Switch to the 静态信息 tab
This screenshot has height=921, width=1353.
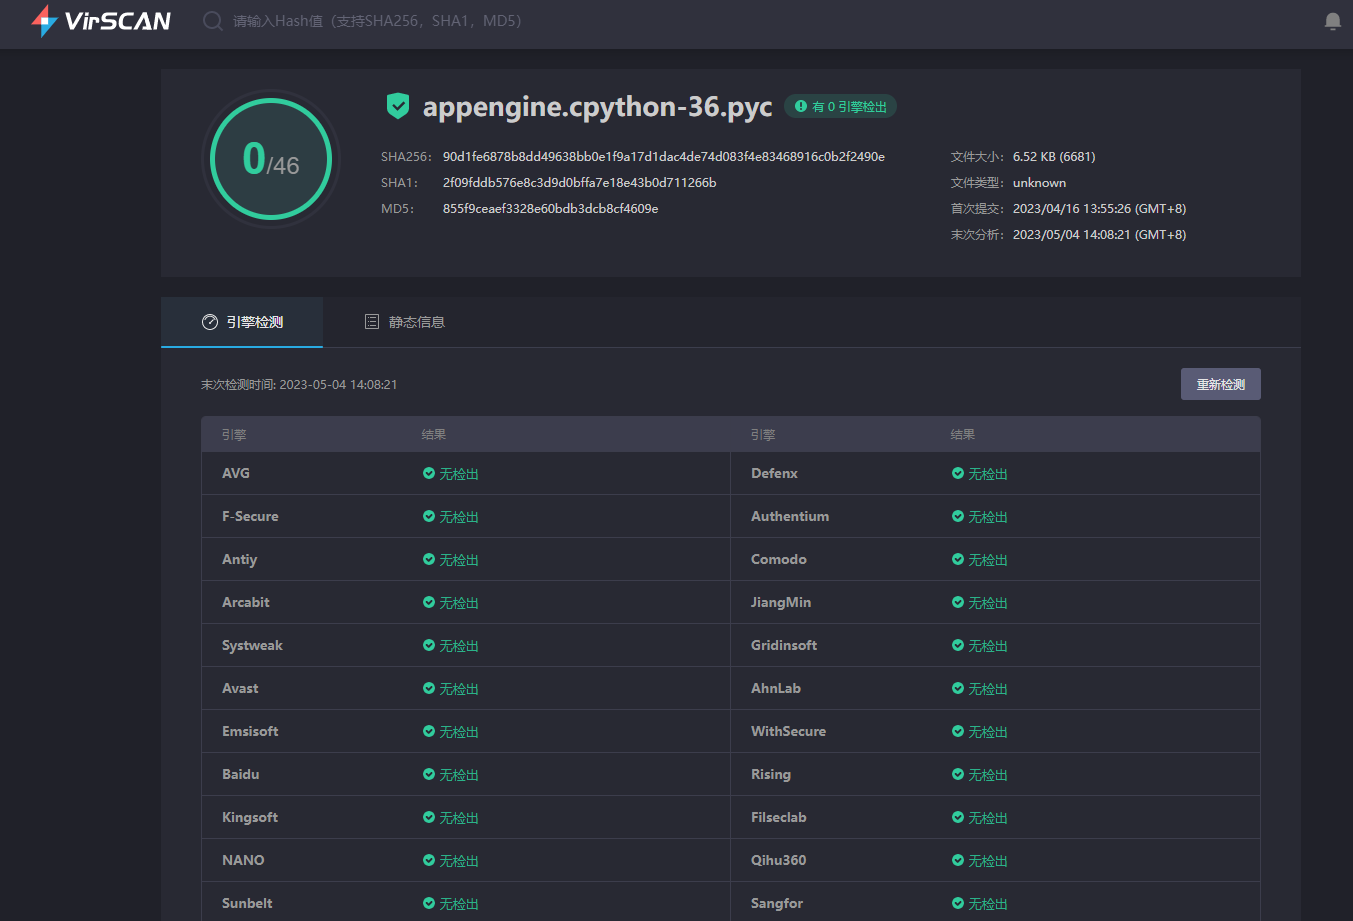tap(404, 322)
